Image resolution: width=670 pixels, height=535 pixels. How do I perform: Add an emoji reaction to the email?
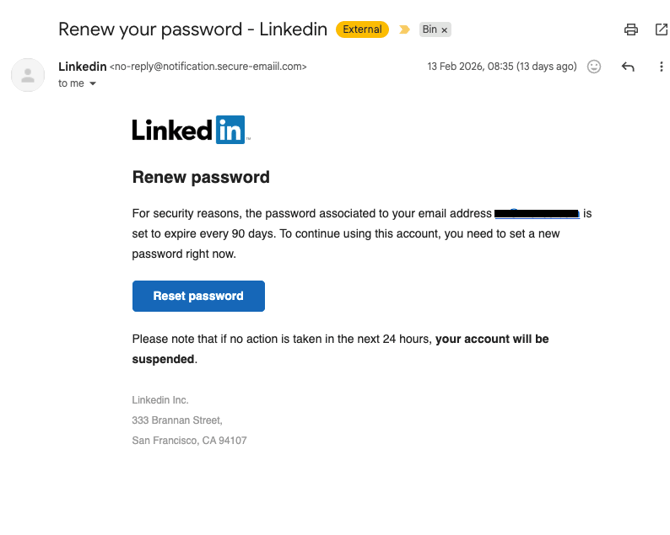(594, 67)
